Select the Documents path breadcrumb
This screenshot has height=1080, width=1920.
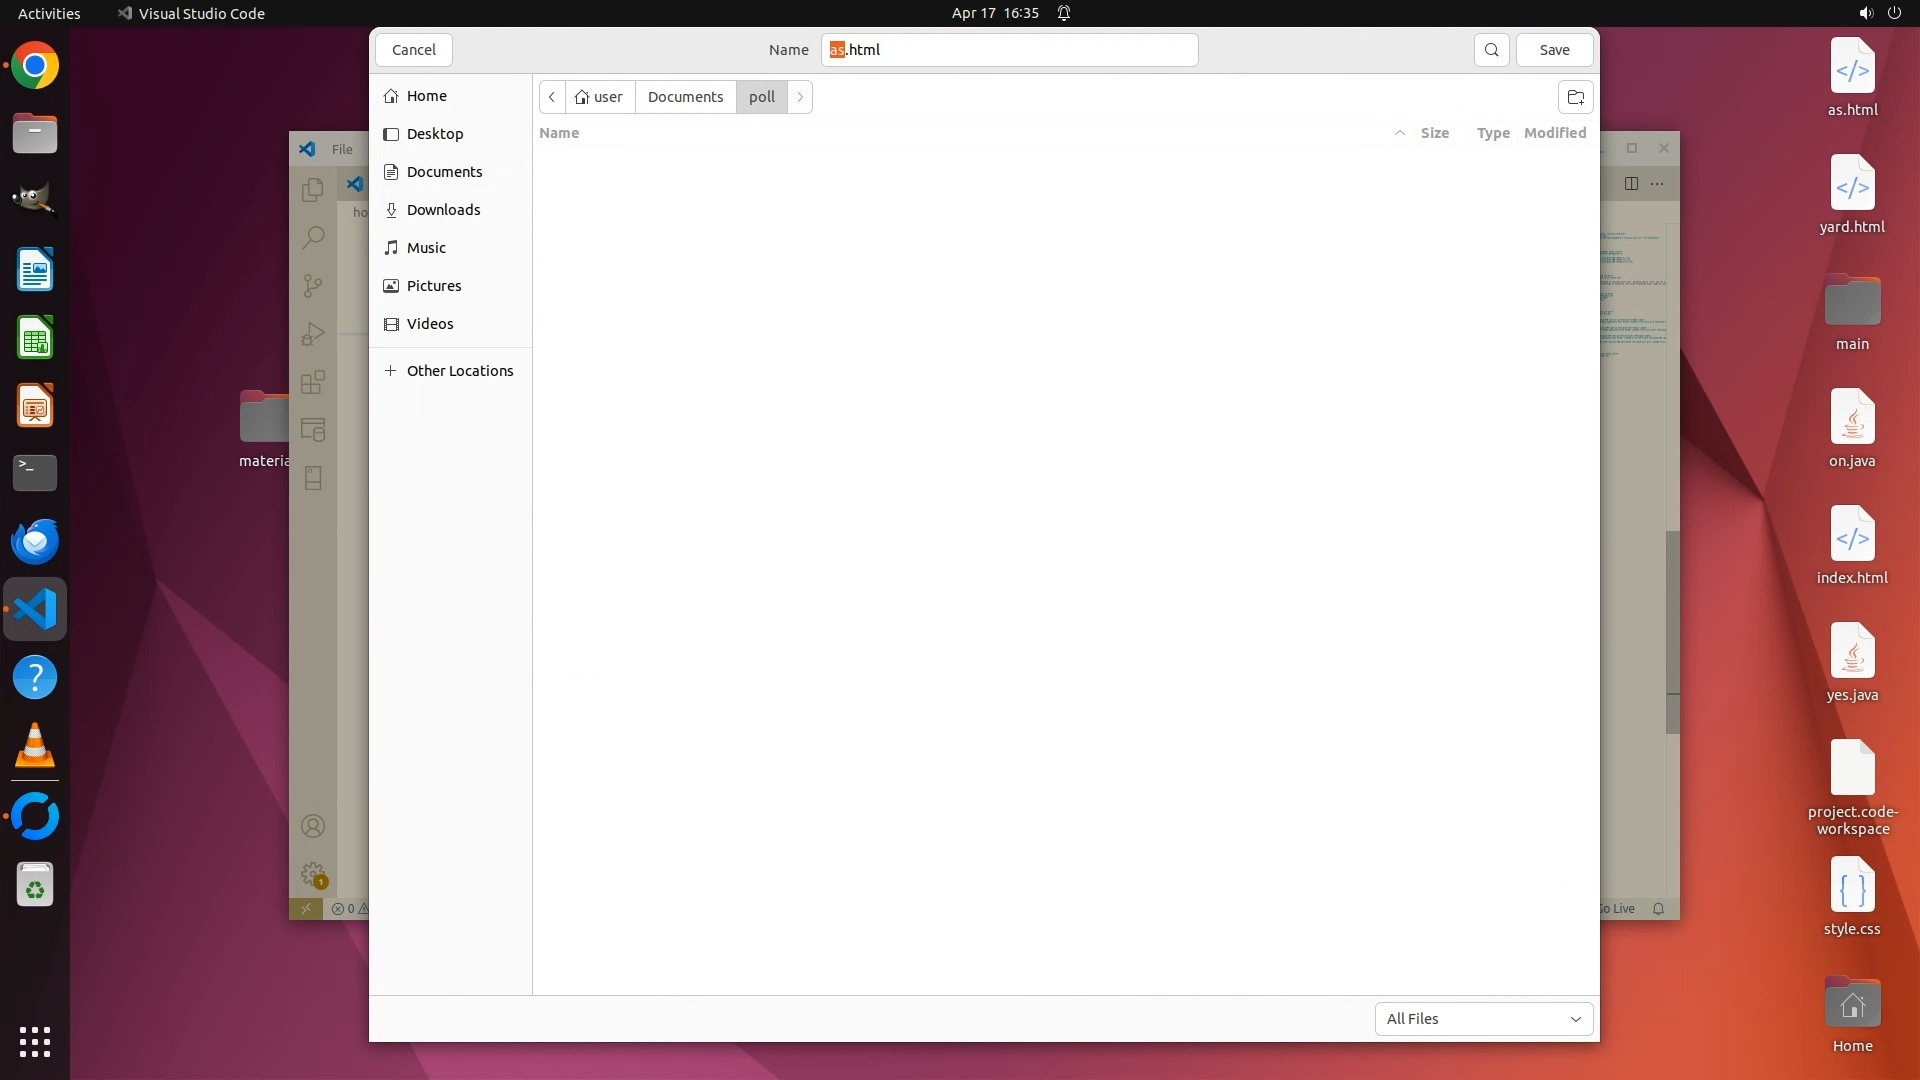(685, 97)
